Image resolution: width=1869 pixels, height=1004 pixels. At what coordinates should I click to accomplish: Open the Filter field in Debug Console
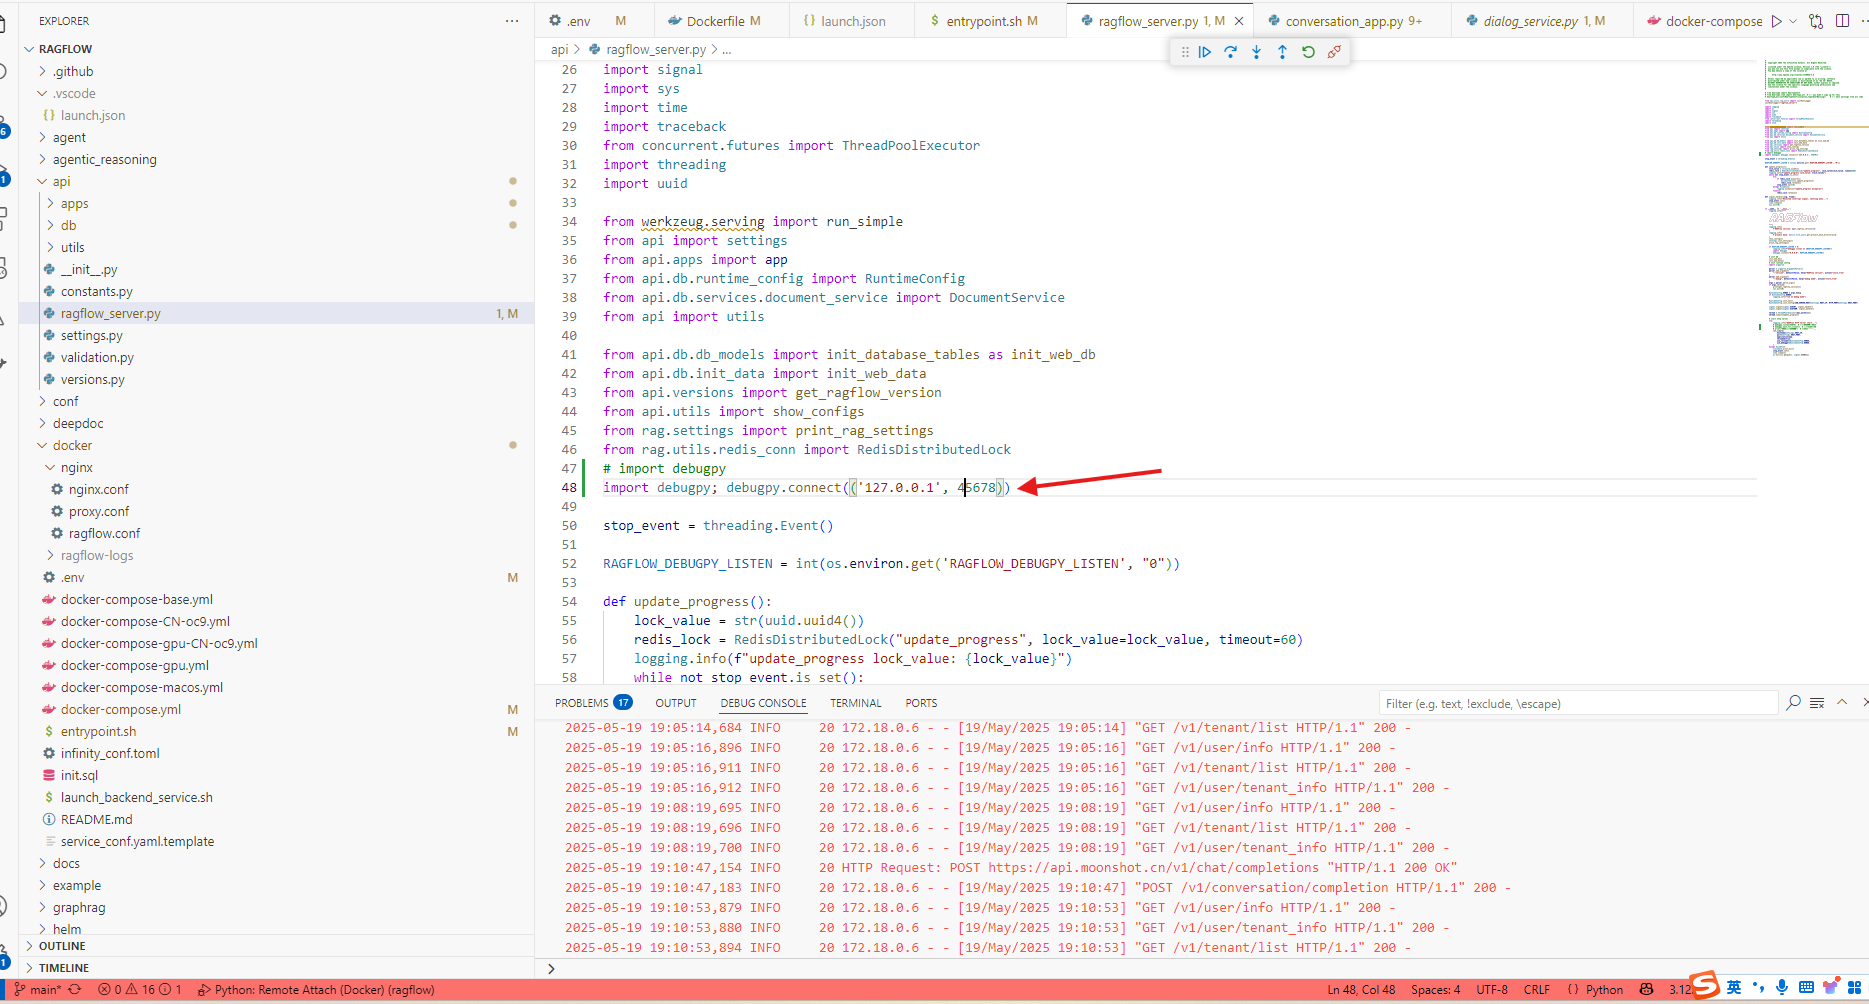point(1580,703)
